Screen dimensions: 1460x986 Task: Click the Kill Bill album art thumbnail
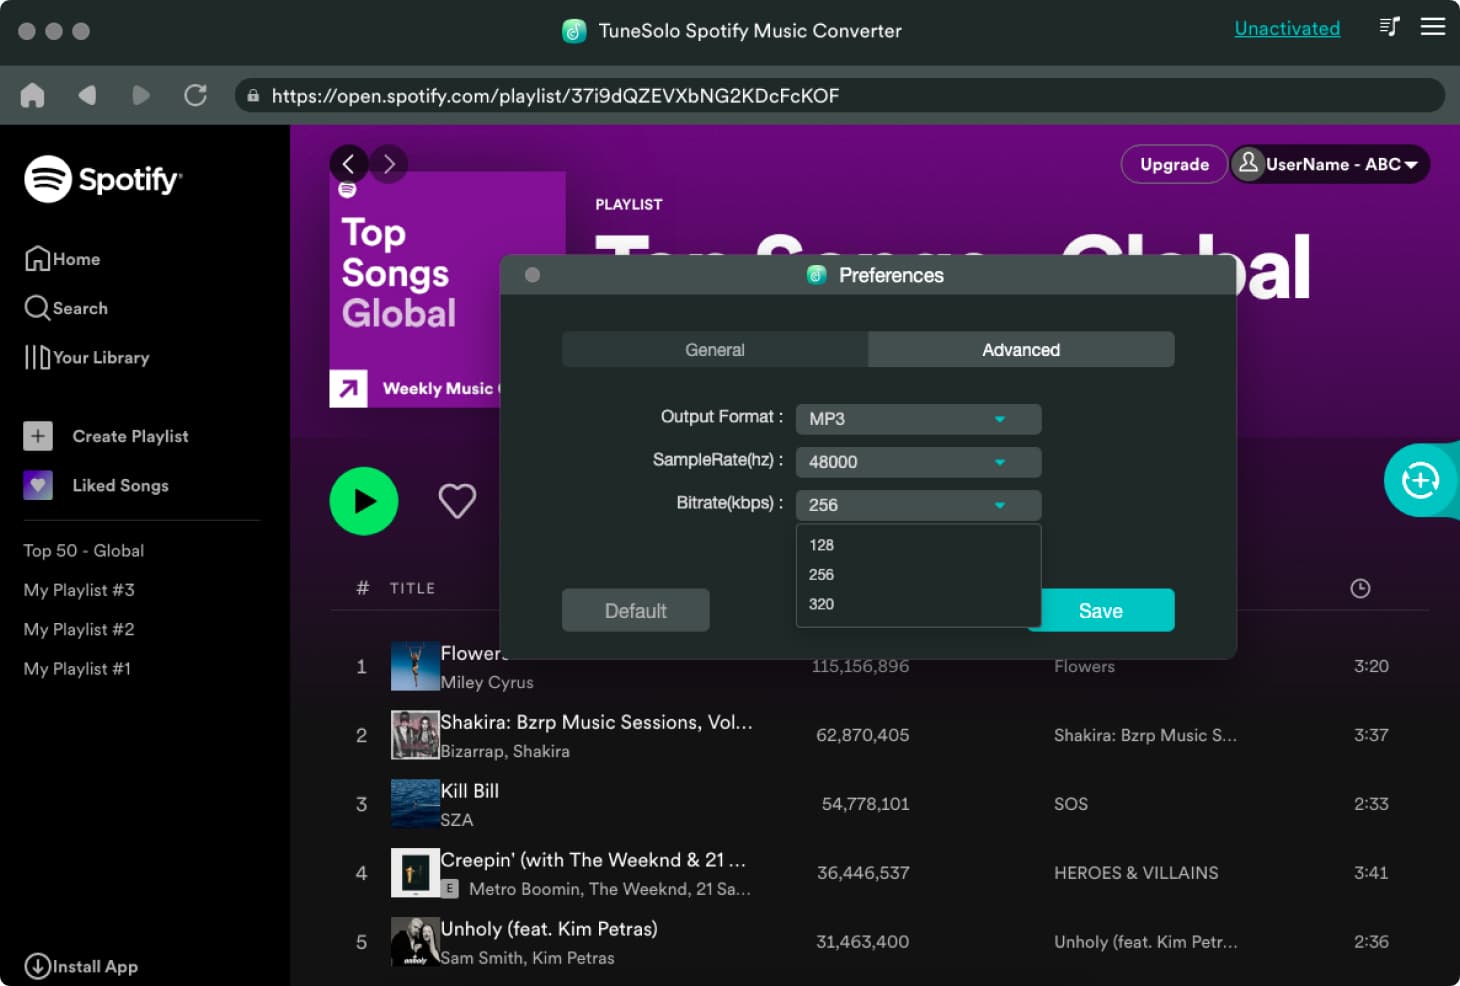pyautogui.click(x=415, y=804)
